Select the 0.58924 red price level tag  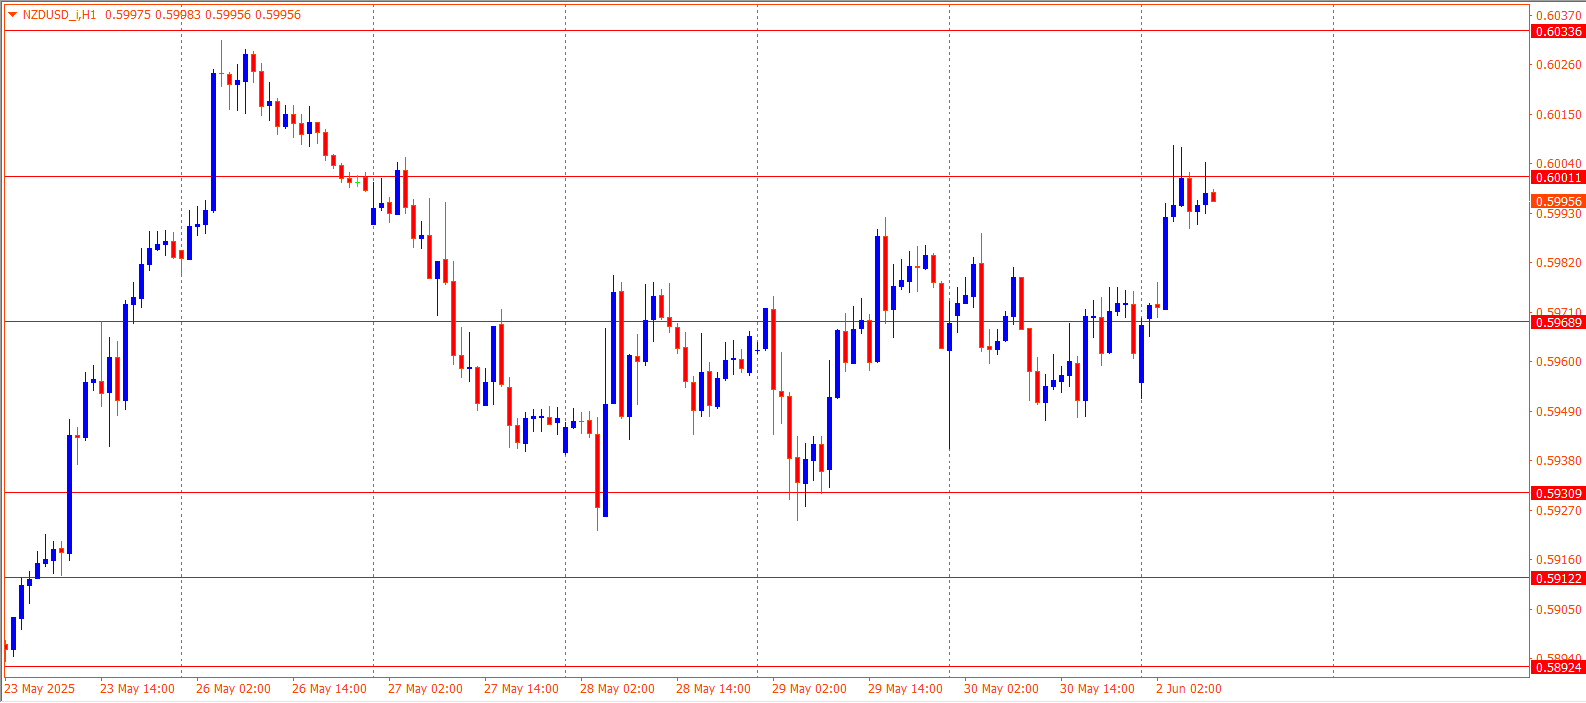1558,667
